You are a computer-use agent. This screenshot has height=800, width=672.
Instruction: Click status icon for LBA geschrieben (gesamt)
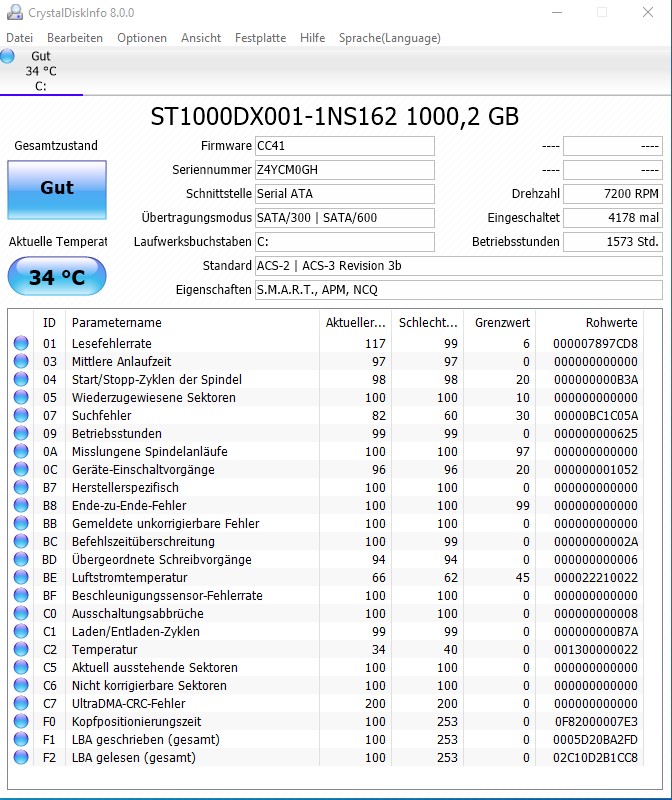tap(21, 739)
